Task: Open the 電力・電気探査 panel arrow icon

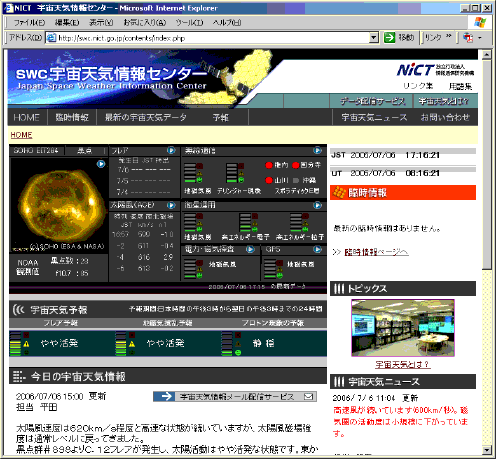Action: (250, 249)
